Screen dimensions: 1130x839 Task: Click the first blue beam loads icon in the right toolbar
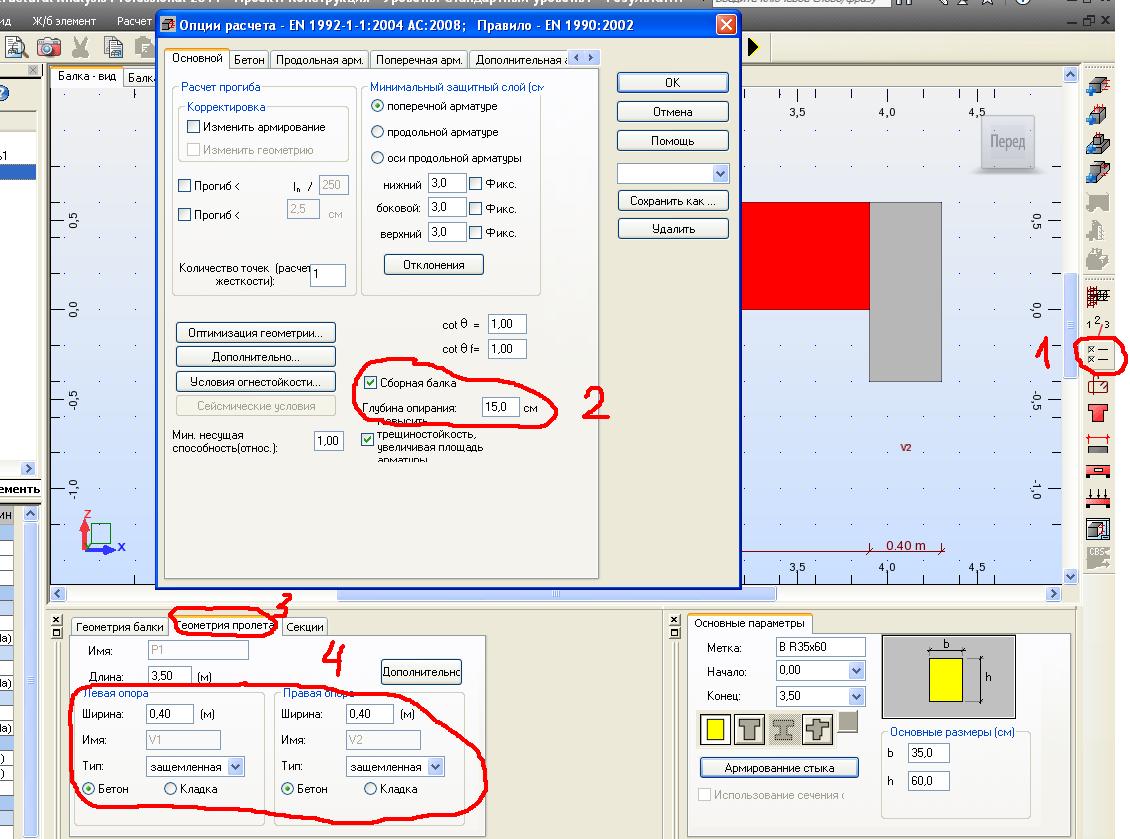pyautogui.click(x=1098, y=87)
